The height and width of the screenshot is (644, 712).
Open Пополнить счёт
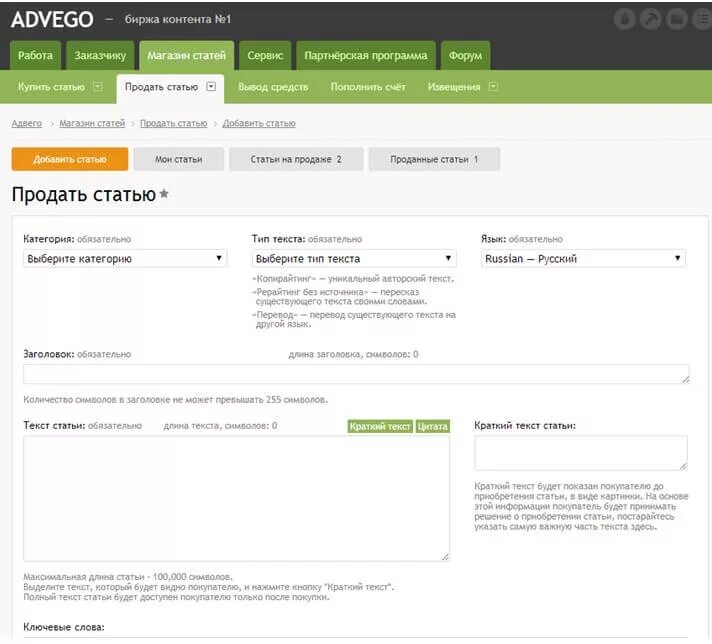tap(368, 87)
